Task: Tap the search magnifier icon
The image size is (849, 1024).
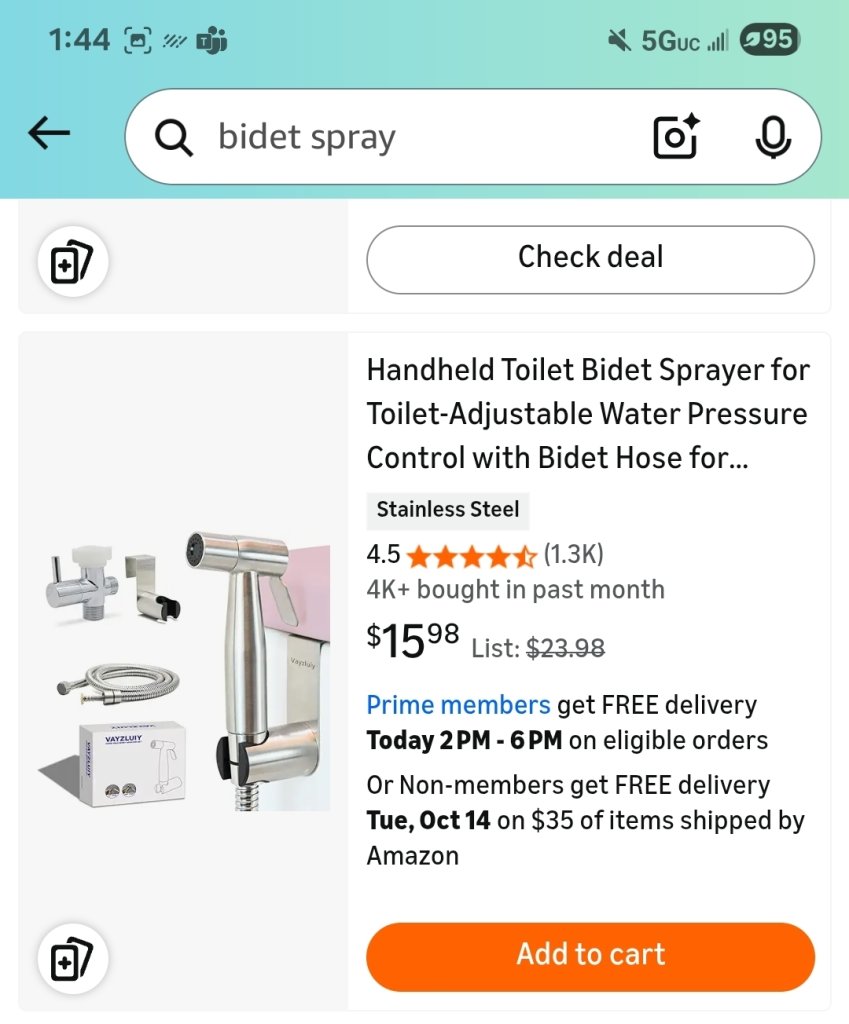Action: [x=174, y=138]
